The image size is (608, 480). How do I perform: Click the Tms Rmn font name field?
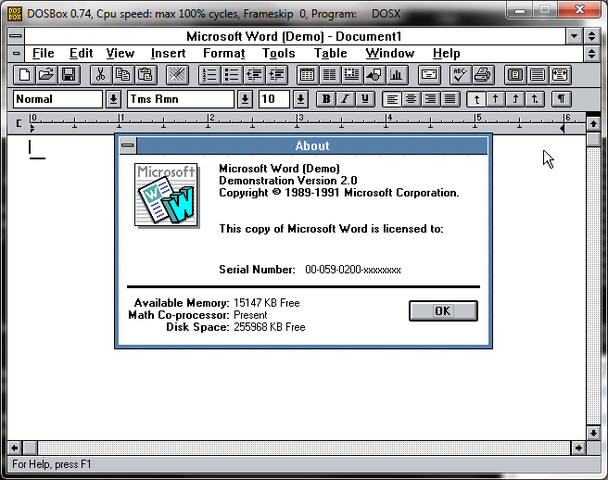pyautogui.click(x=181, y=99)
